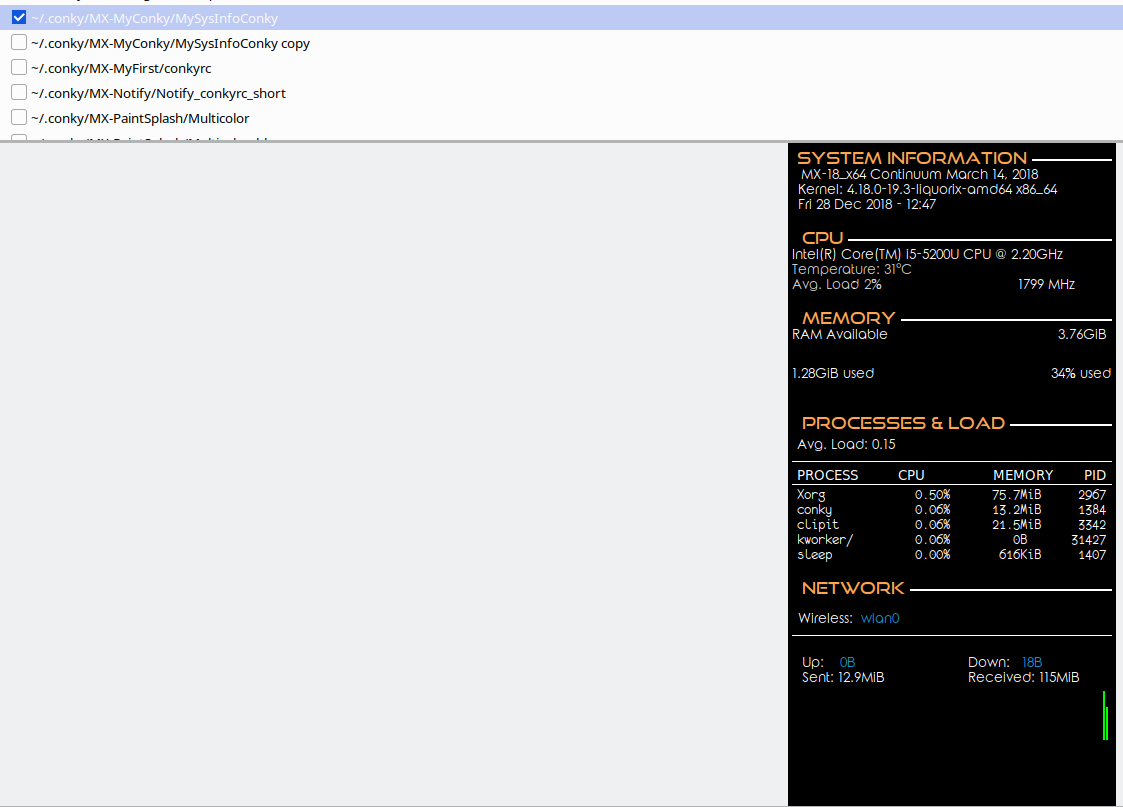Select the ~/.conky/MX-MyFirst/conkyrc entry
The image size is (1123, 807).
(121, 69)
